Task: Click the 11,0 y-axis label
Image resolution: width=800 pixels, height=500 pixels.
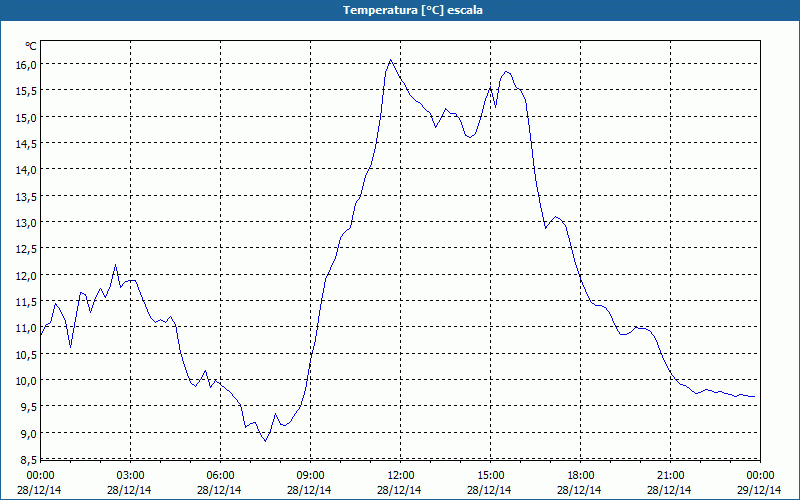Action: pyautogui.click(x=27, y=329)
